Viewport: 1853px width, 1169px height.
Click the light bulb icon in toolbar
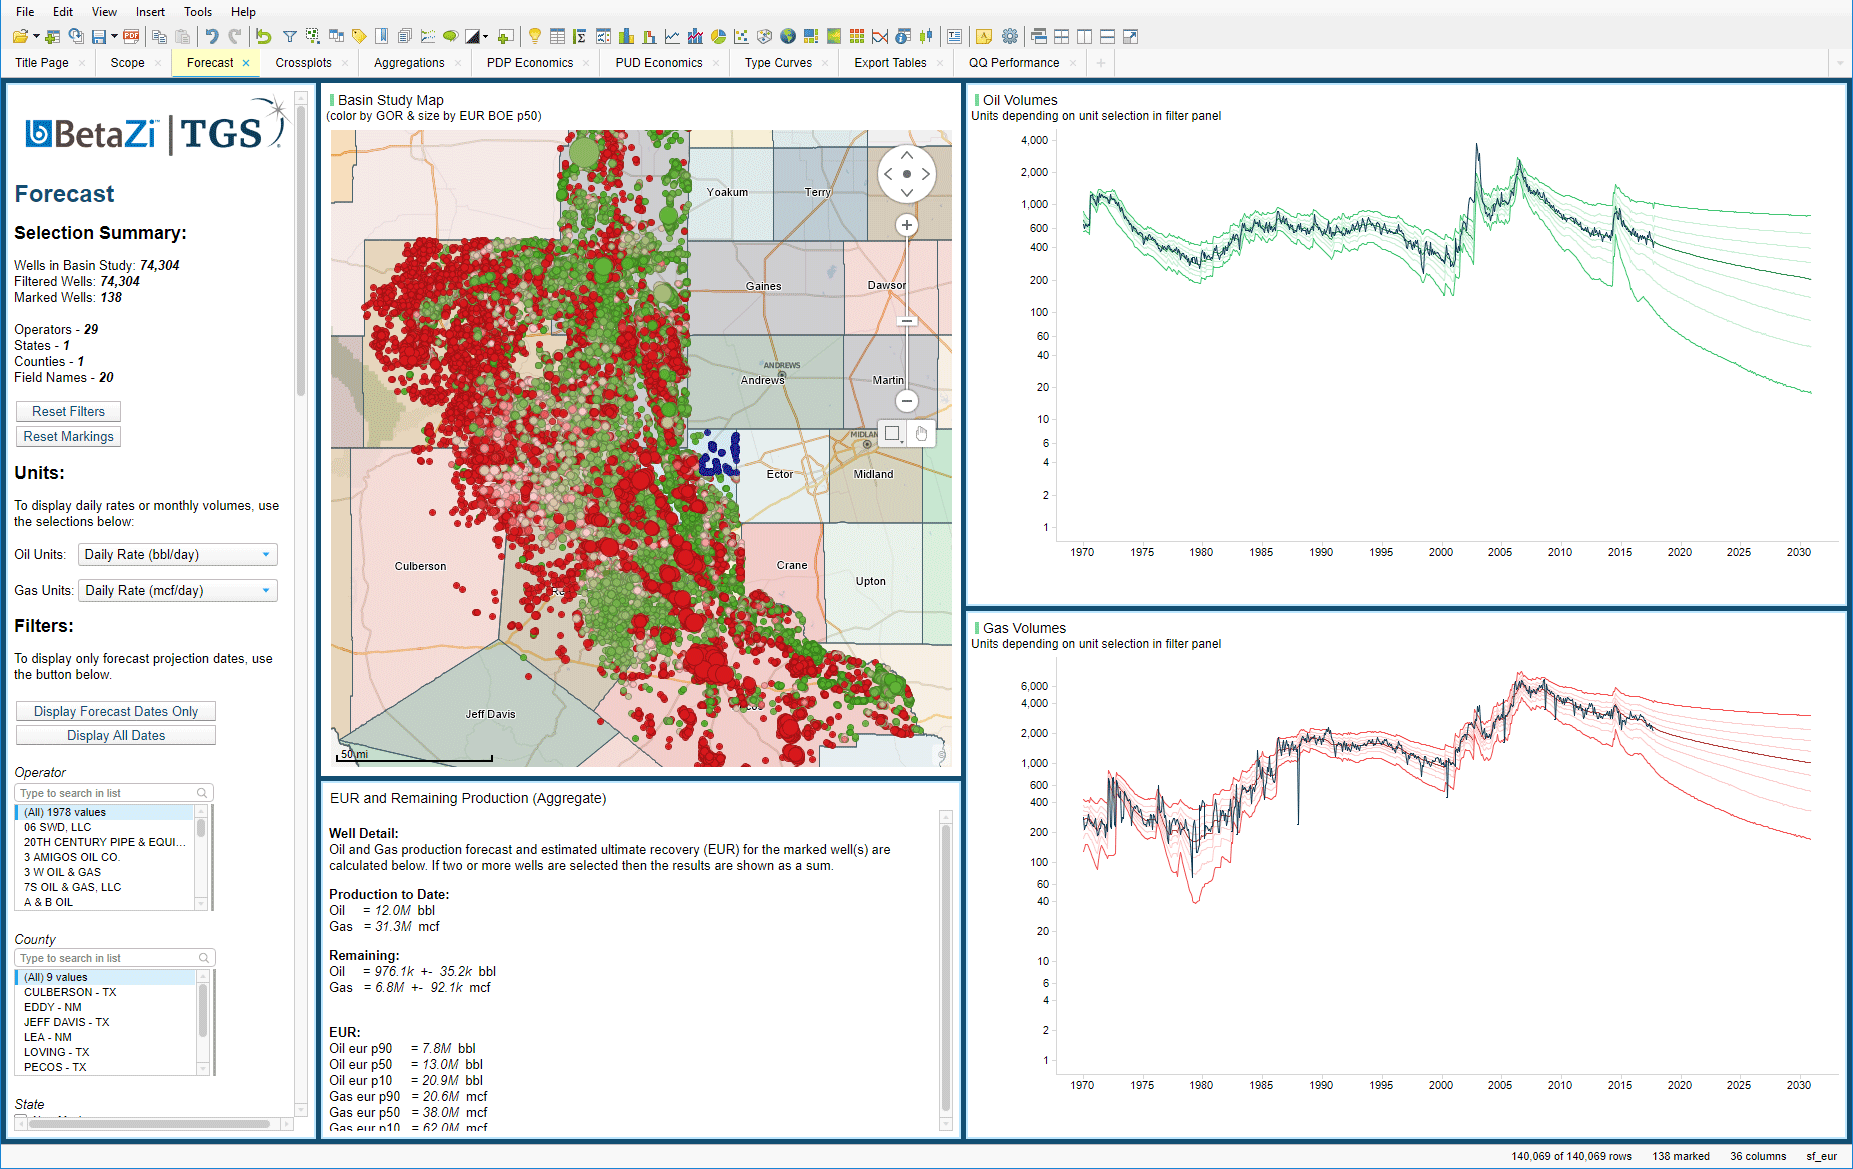tap(535, 37)
